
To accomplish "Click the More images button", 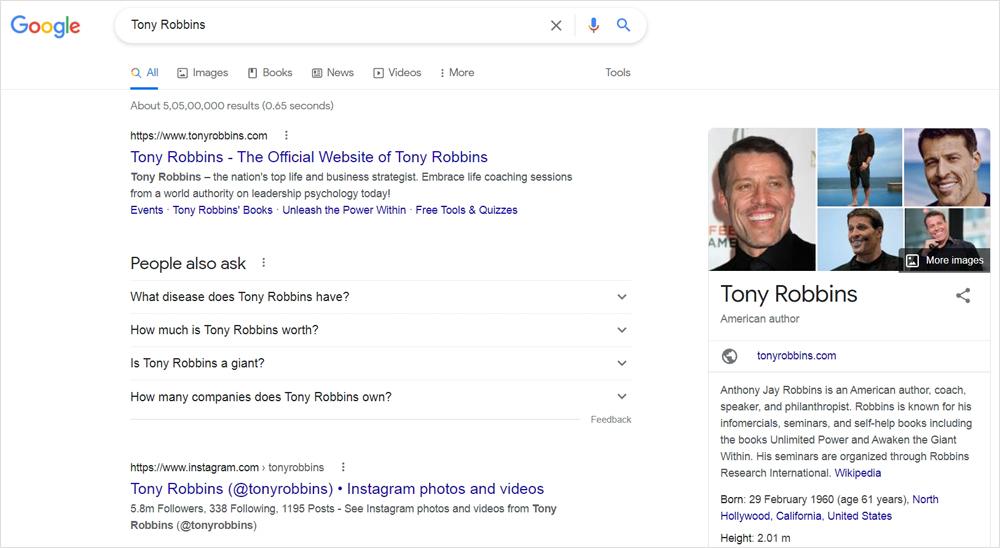I will pyautogui.click(x=945, y=260).
